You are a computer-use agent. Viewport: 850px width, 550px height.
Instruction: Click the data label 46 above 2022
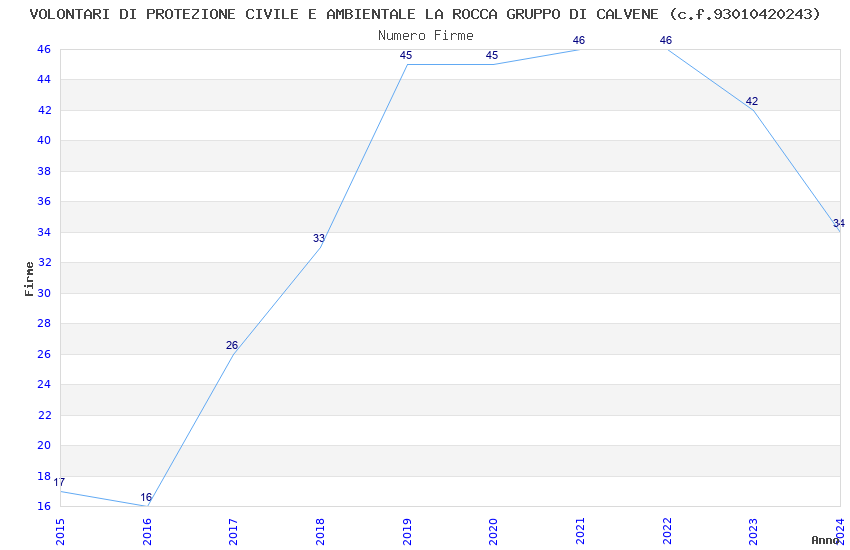[666, 40]
